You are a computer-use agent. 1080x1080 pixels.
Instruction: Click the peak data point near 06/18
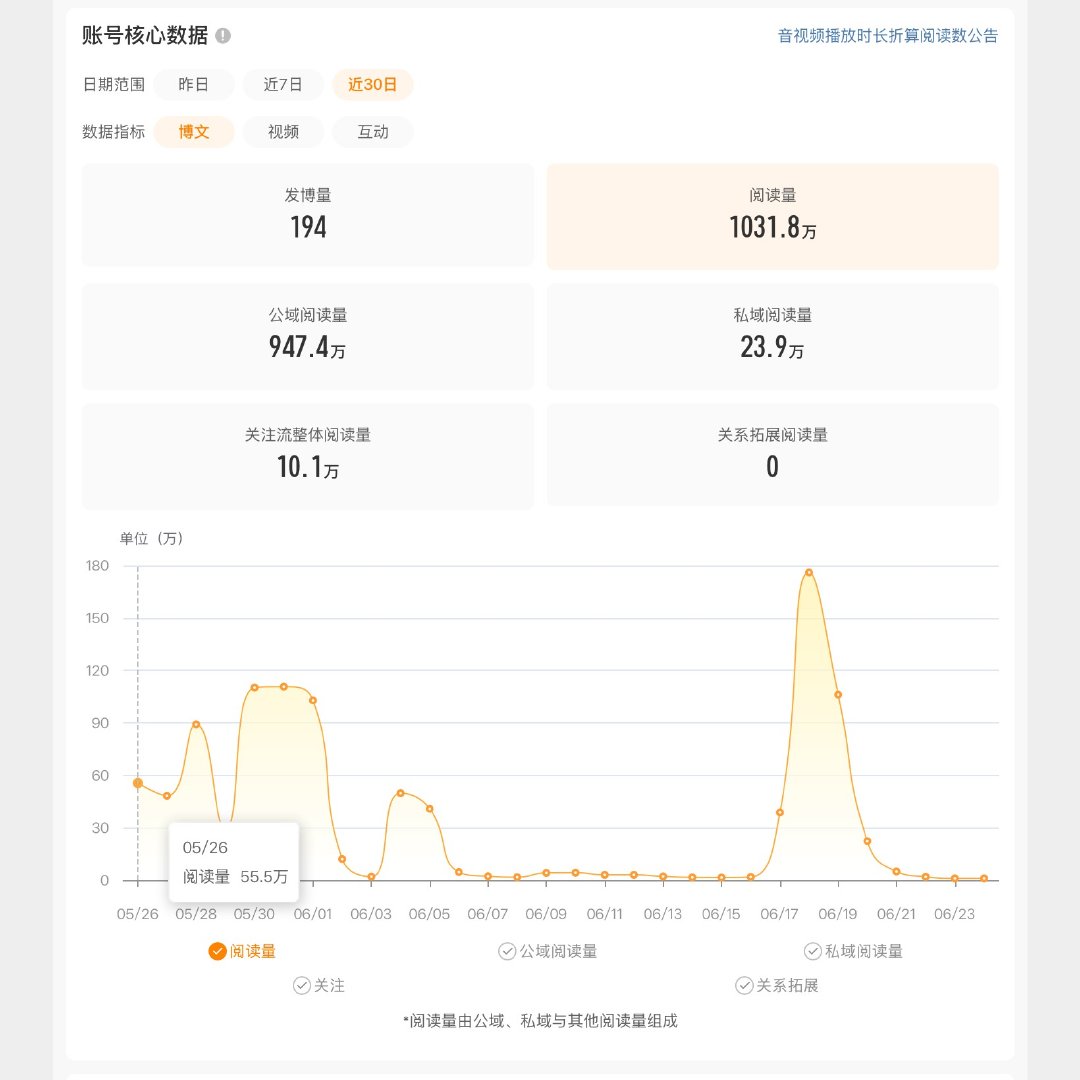coord(809,572)
